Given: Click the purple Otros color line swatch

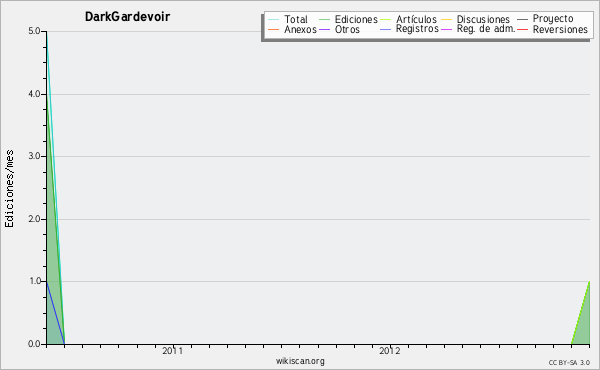Looking at the screenshot, I should pos(324,29).
